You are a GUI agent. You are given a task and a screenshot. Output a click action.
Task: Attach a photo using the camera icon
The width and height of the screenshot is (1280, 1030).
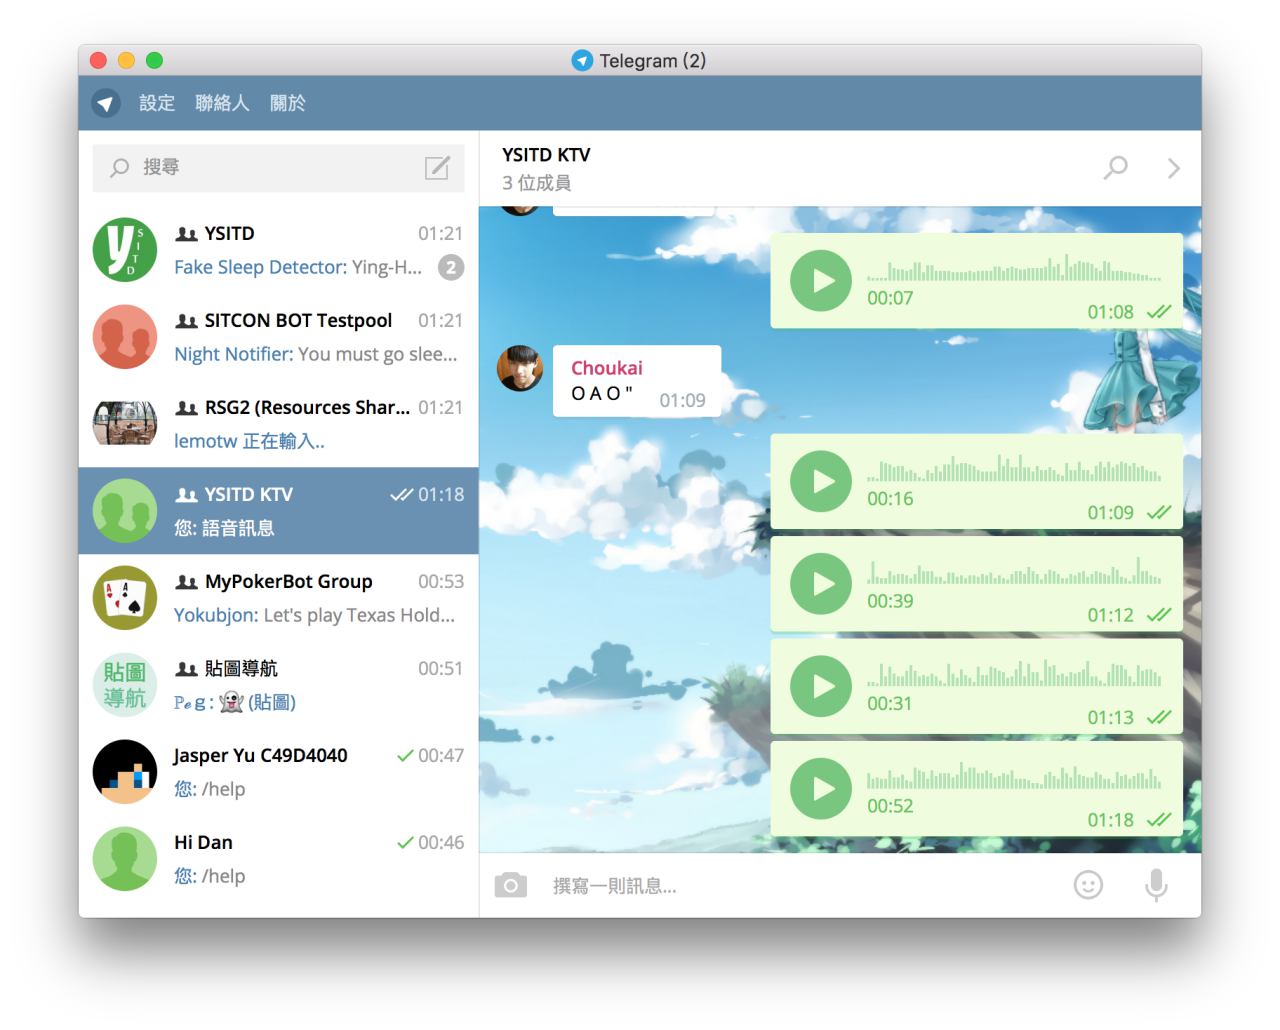[x=510, y=885]
